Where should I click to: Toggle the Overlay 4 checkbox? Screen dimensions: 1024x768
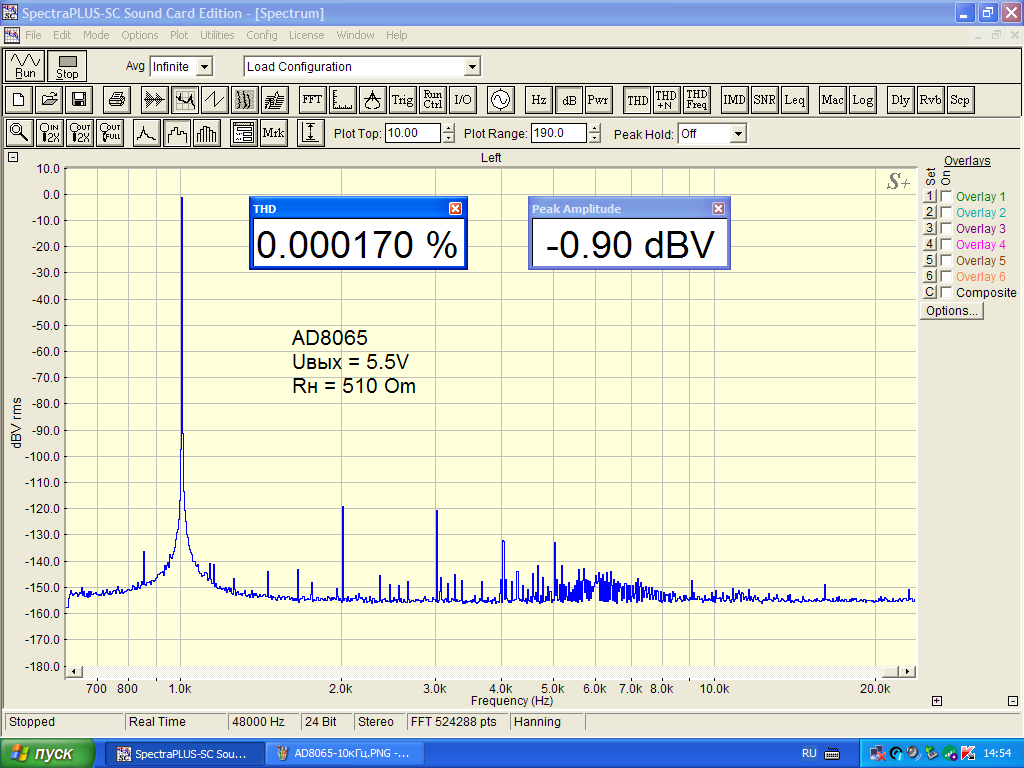(946, 245)
